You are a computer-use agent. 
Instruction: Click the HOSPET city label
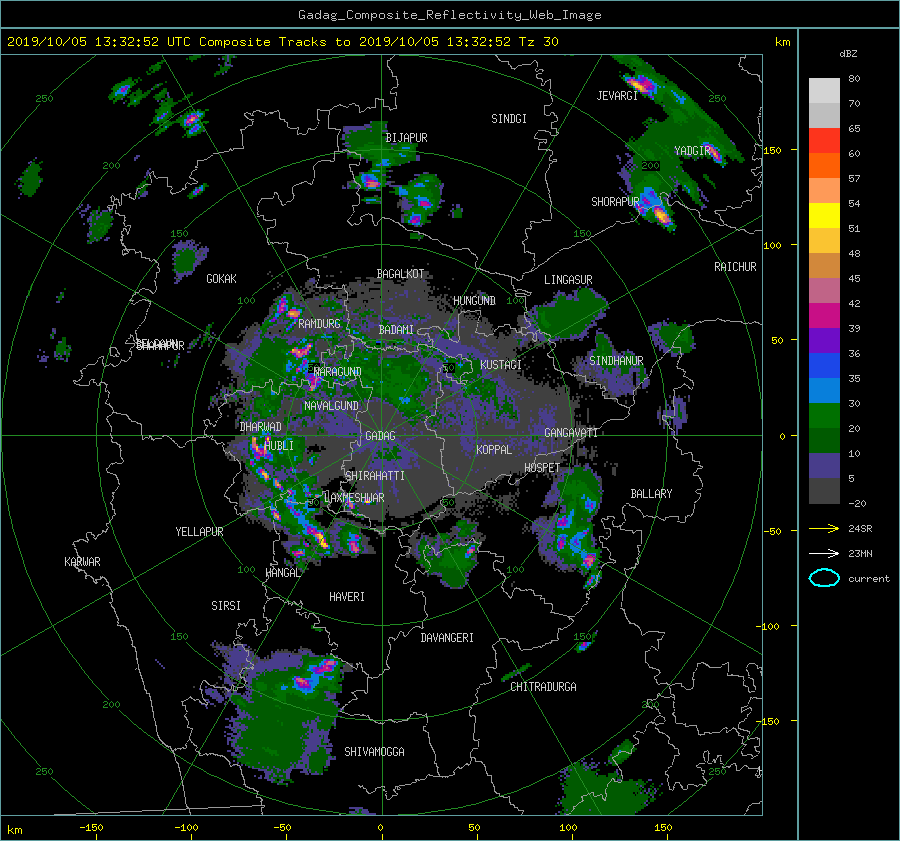coord(542,468)
